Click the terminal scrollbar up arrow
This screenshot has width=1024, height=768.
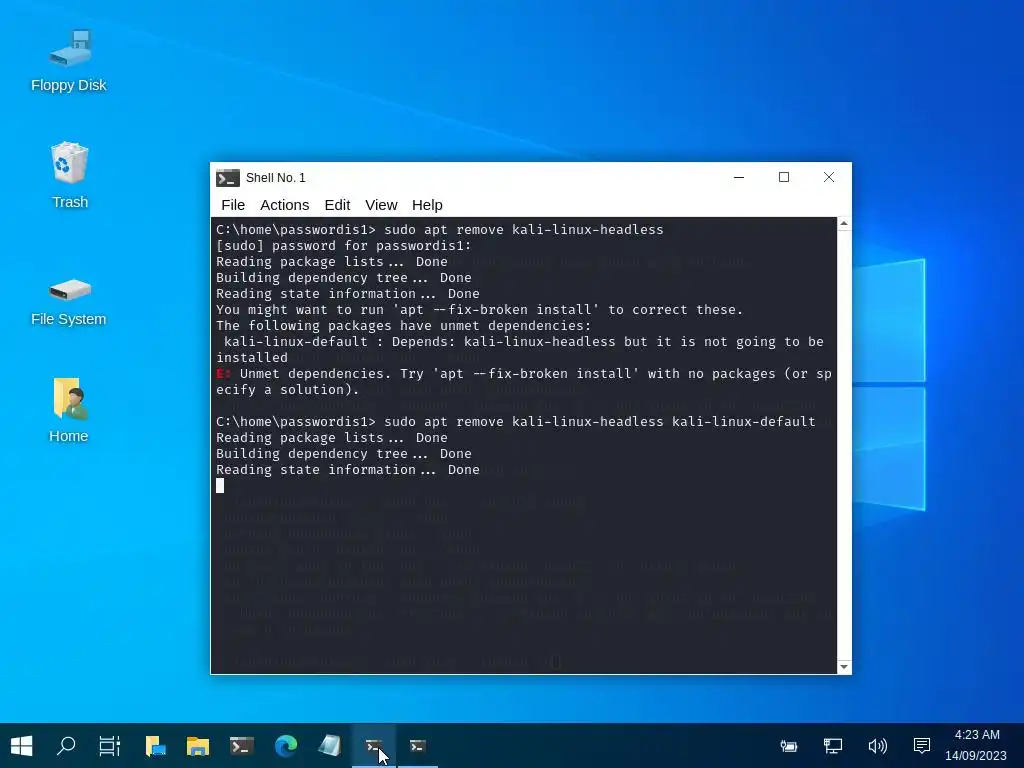coord(844,224)
